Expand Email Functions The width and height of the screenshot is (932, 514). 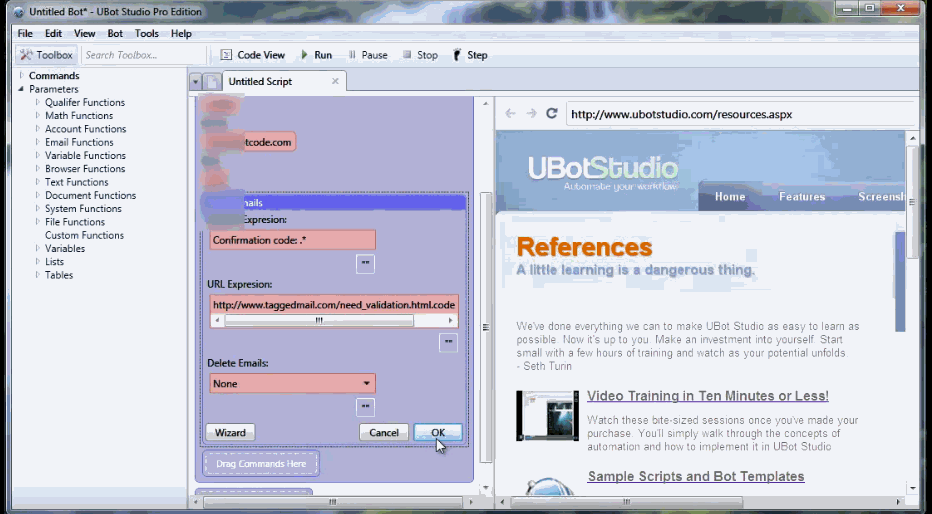click(x=37, y=142)
